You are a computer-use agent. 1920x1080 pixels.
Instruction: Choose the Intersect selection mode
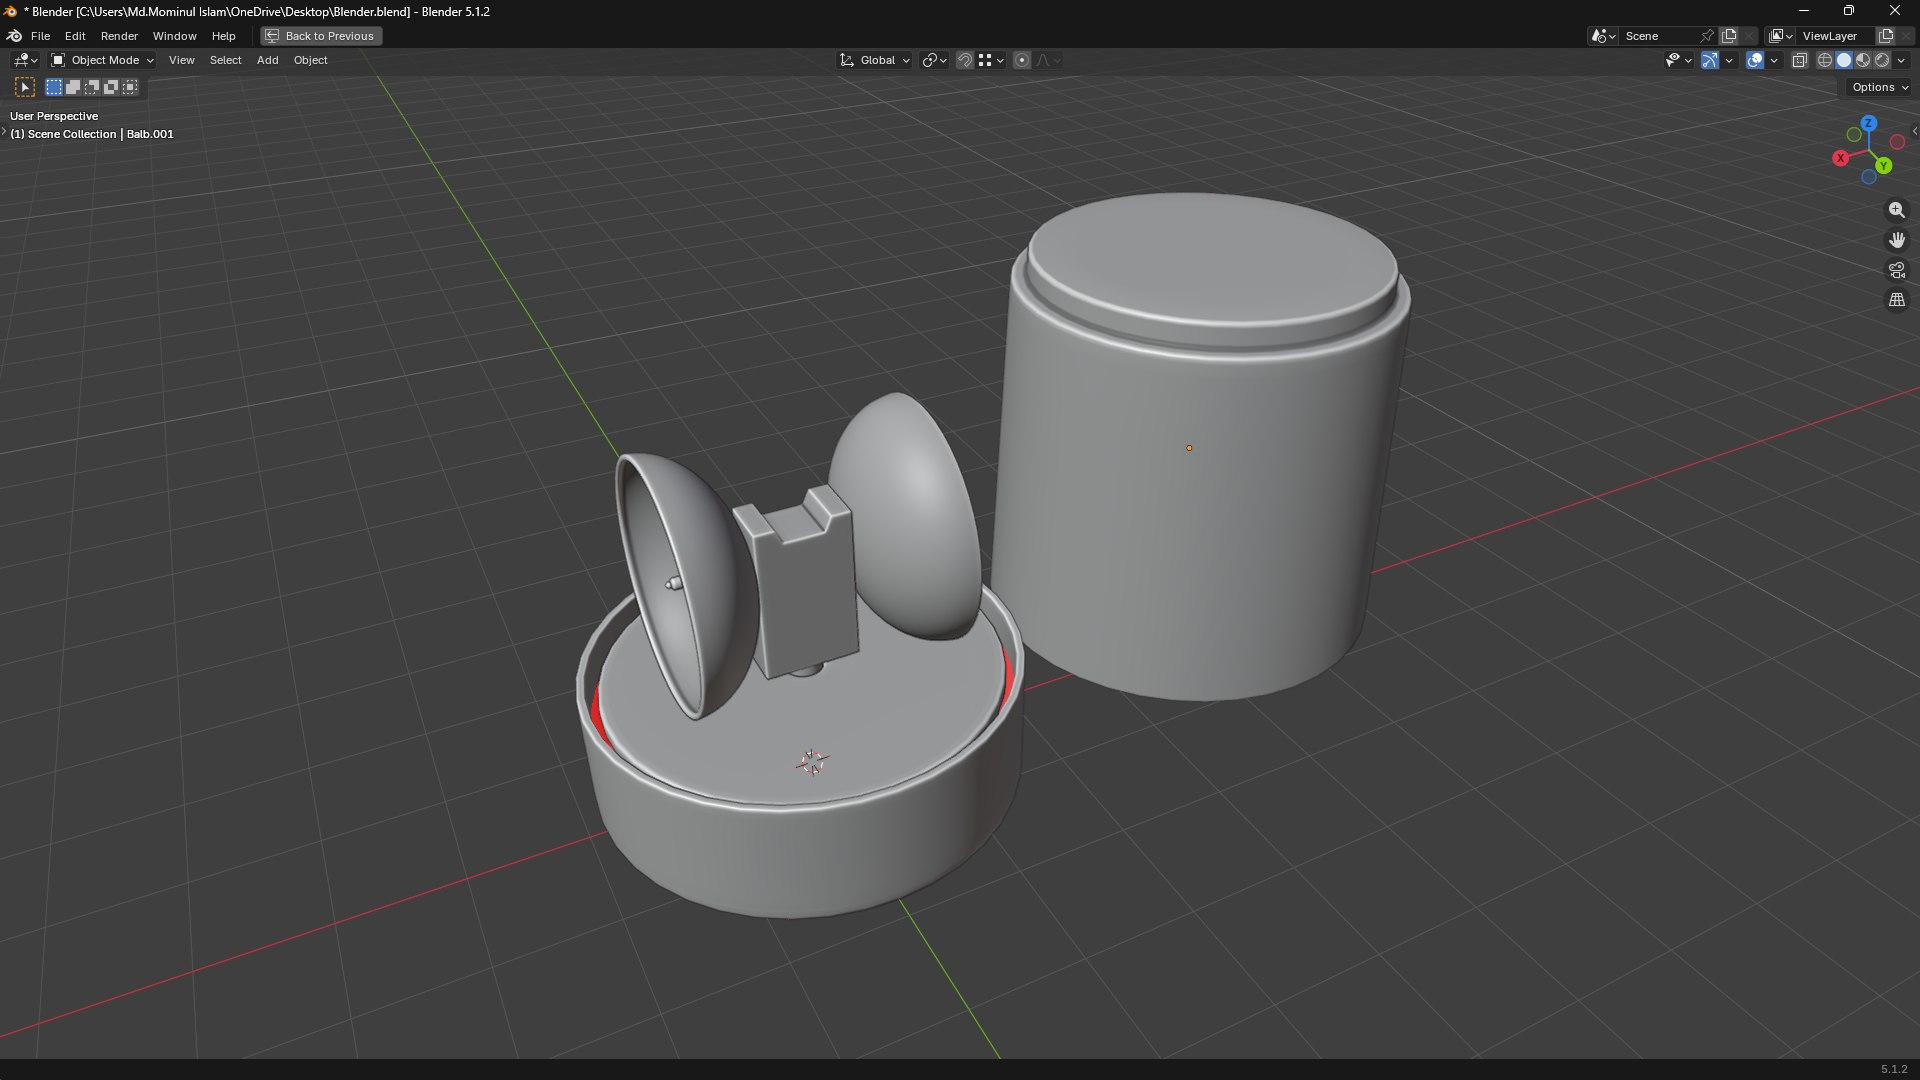130,87
